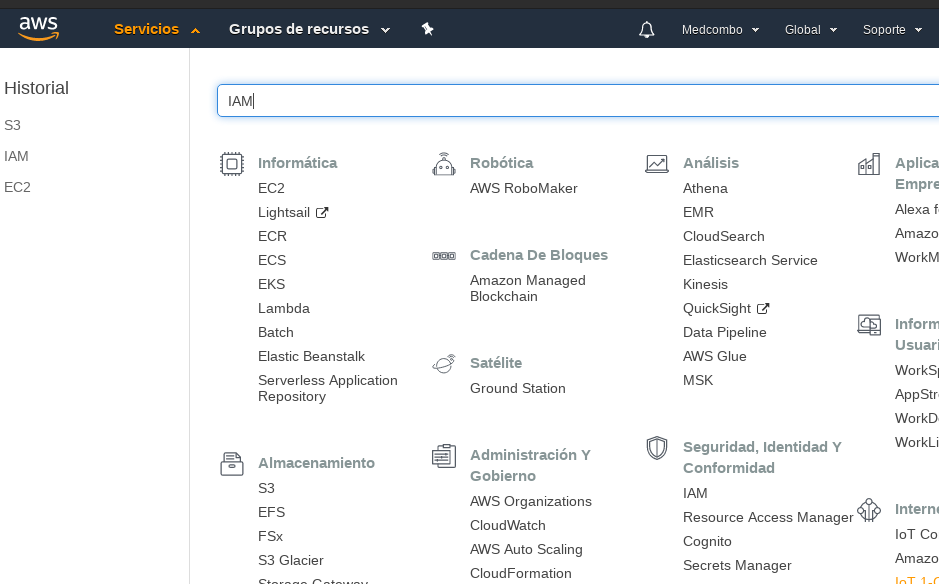939x584 pixels.
Task: Click the Satélite icon
Action: (x=443, y=364)
